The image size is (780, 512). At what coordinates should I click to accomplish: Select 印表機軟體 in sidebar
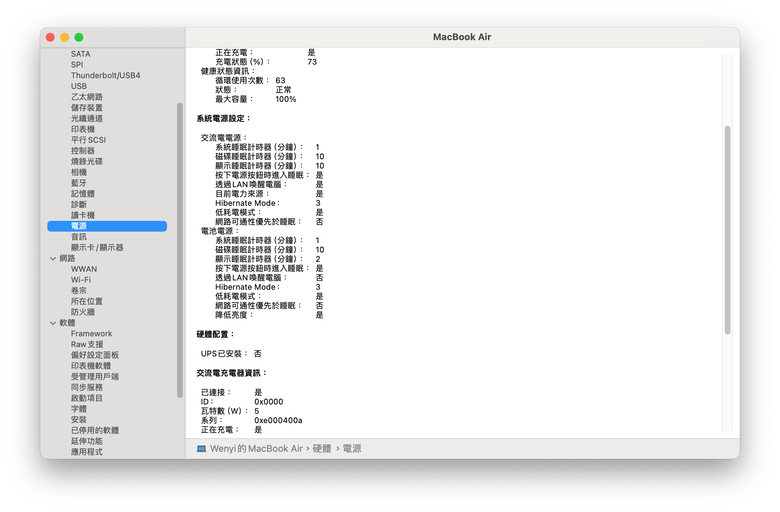tap(91, 366)
